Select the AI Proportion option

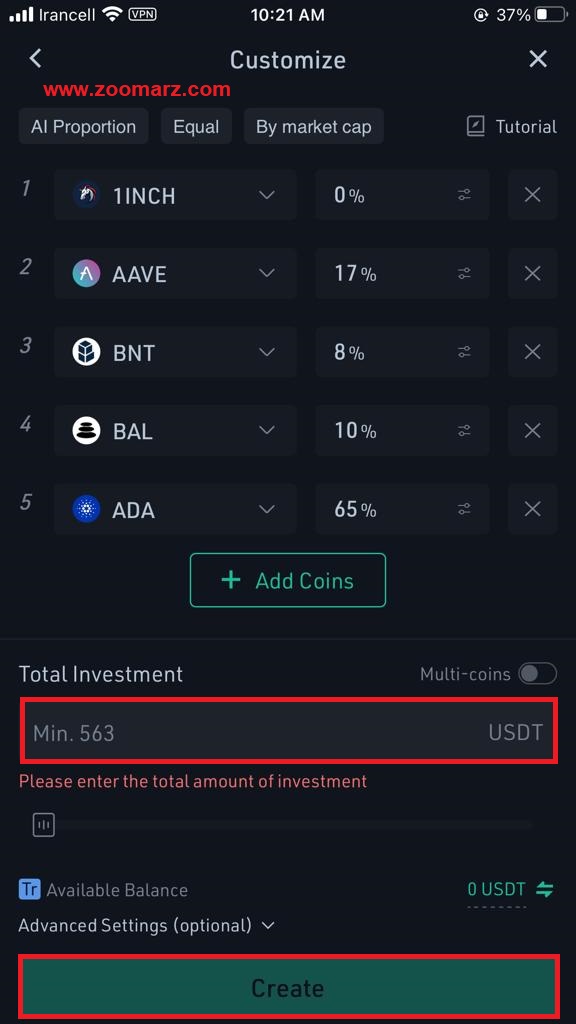[84, 127]
